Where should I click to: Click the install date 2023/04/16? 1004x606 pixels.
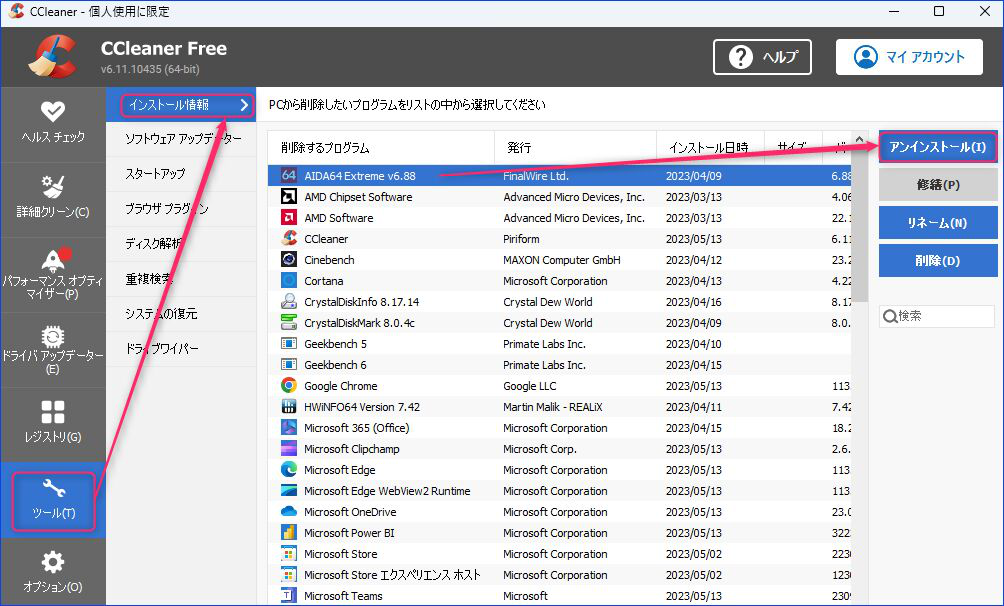click(x=693, y=302)
